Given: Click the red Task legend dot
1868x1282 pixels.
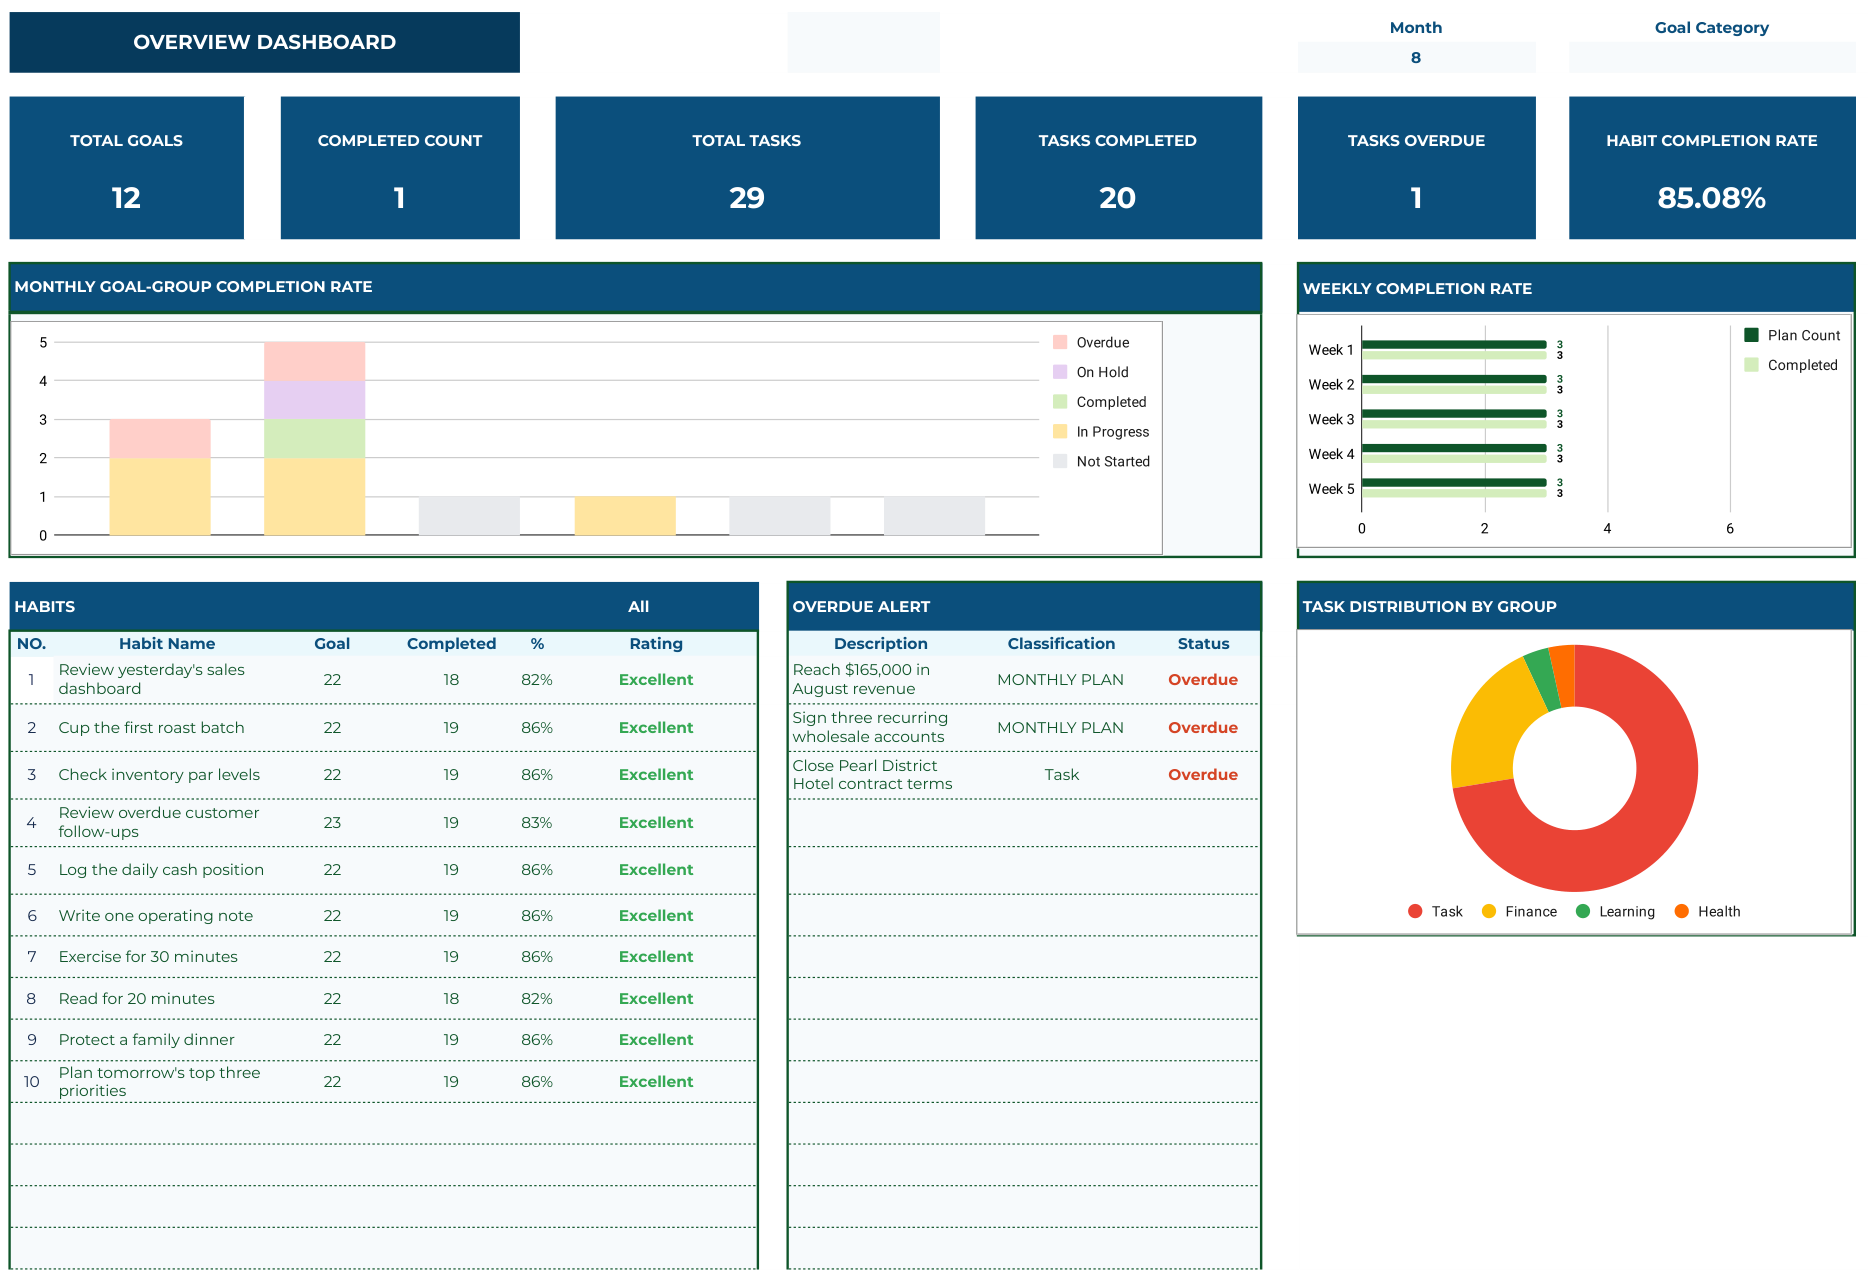Looking at the screenshot, I should (1415, 911).
